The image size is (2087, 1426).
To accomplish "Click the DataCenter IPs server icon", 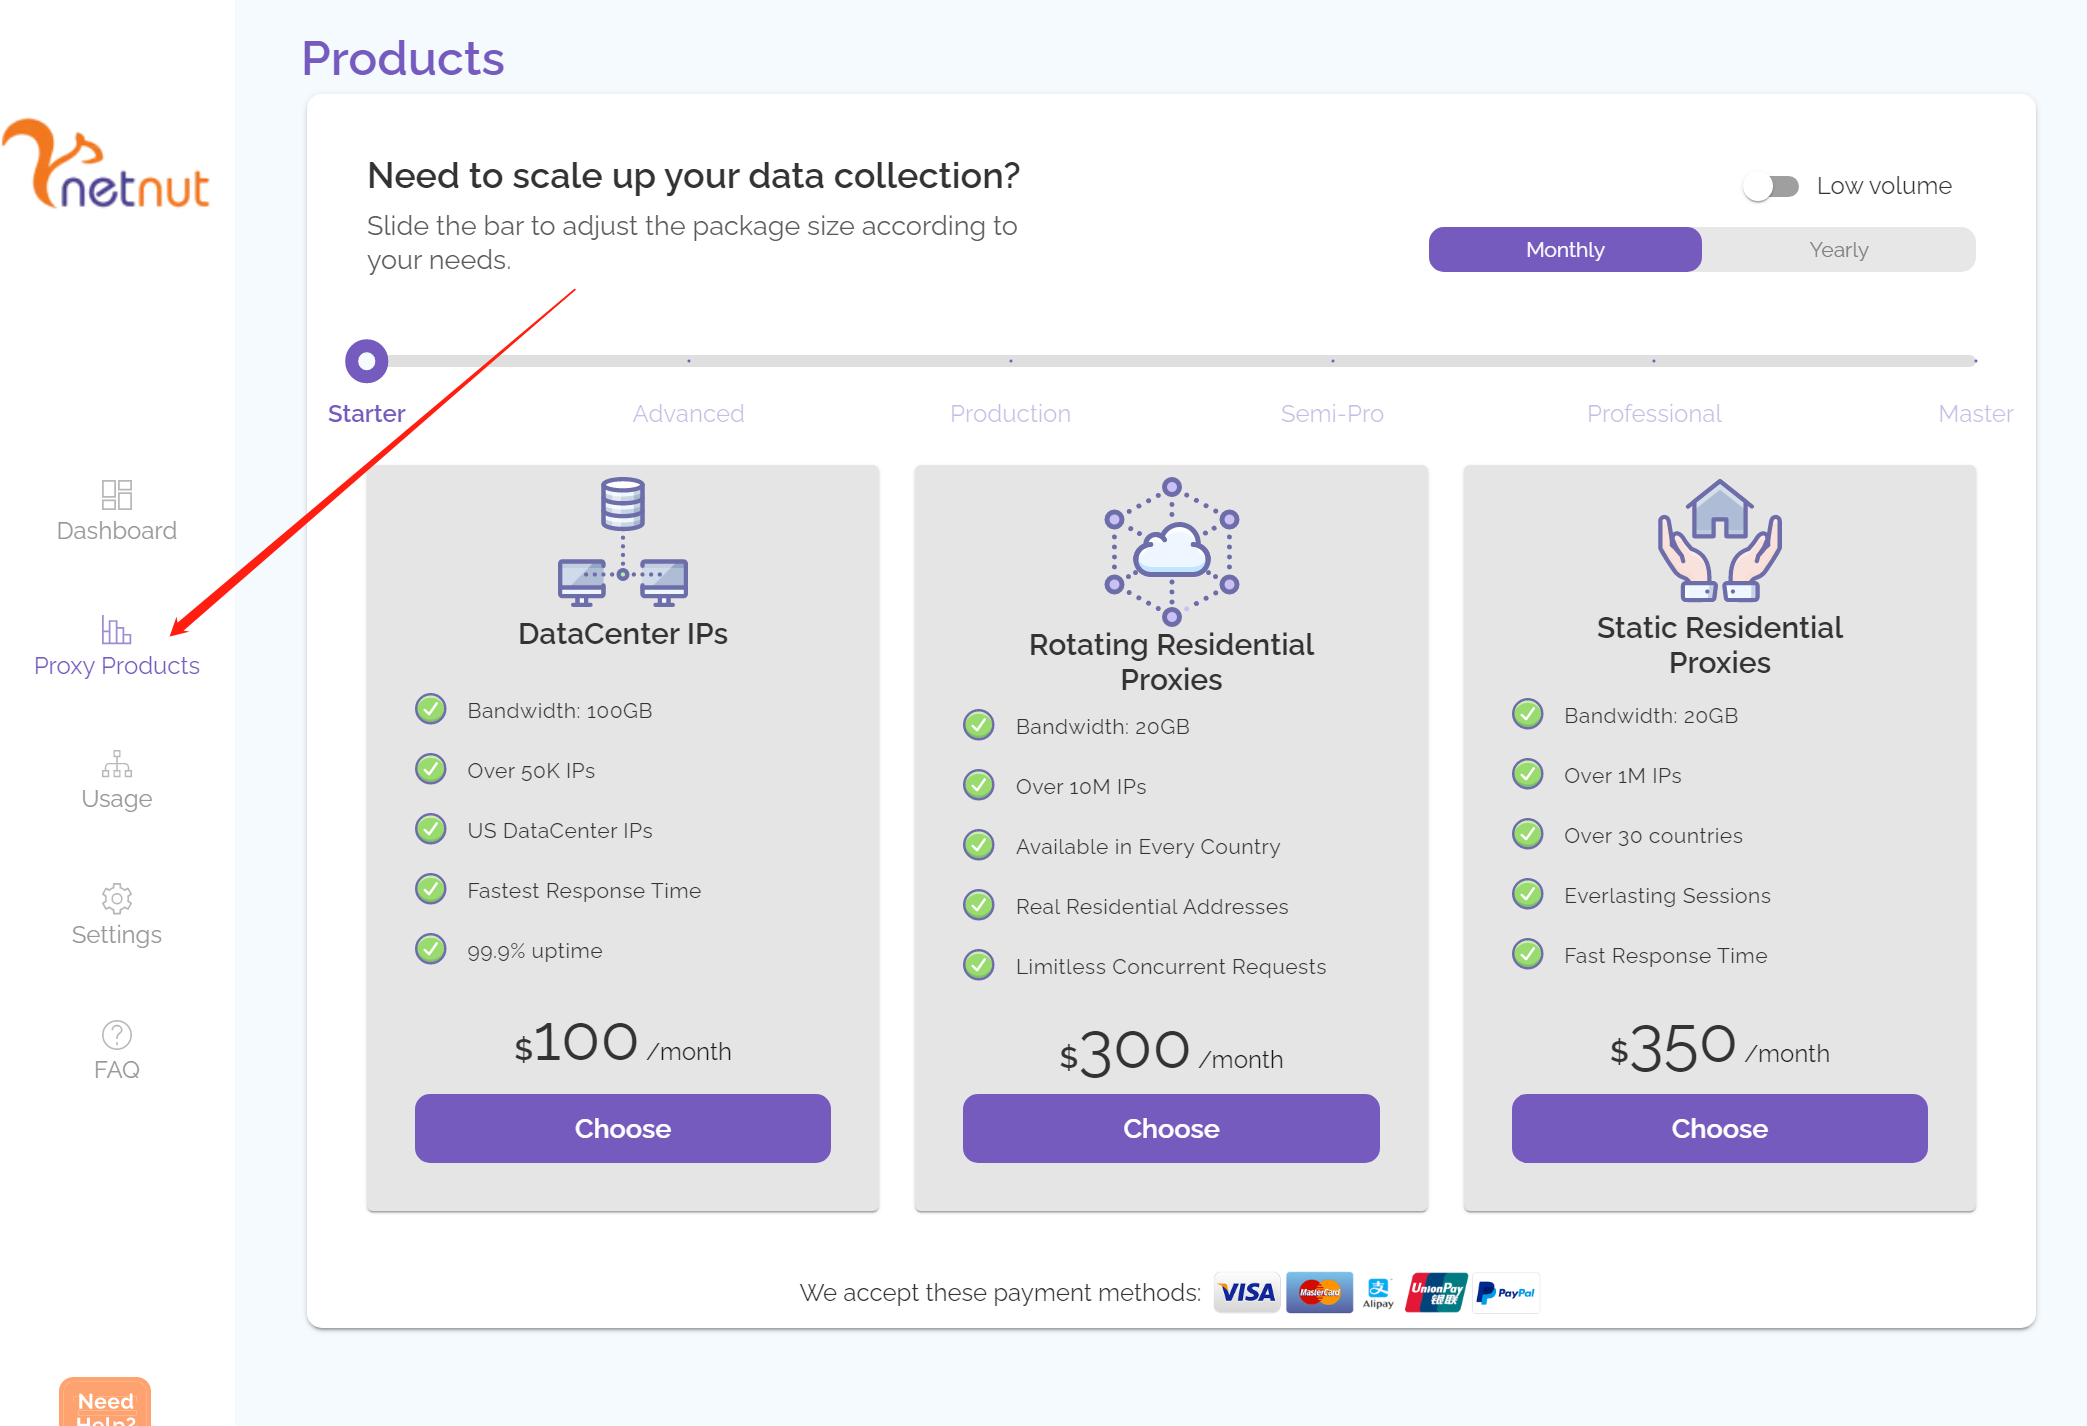I will coord(622,542).
